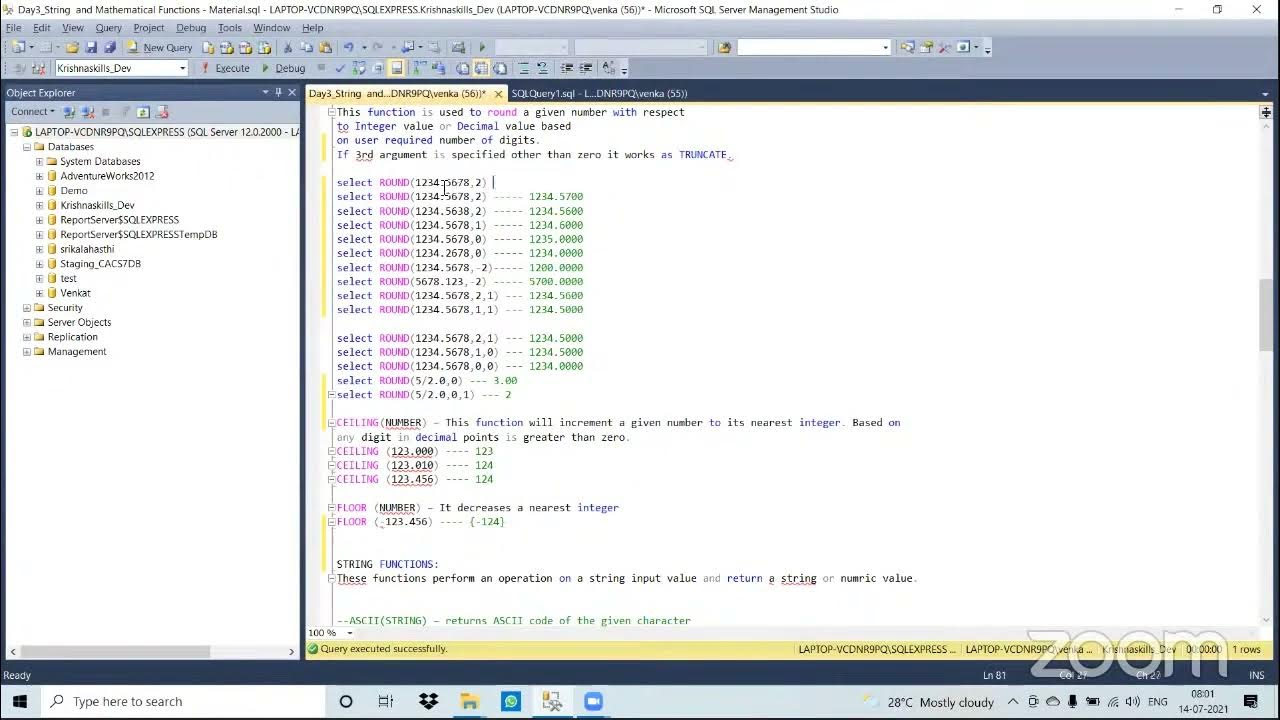Click the Debug button
This screenshot has height=720, width=1280.
click(x=283, y=68)
